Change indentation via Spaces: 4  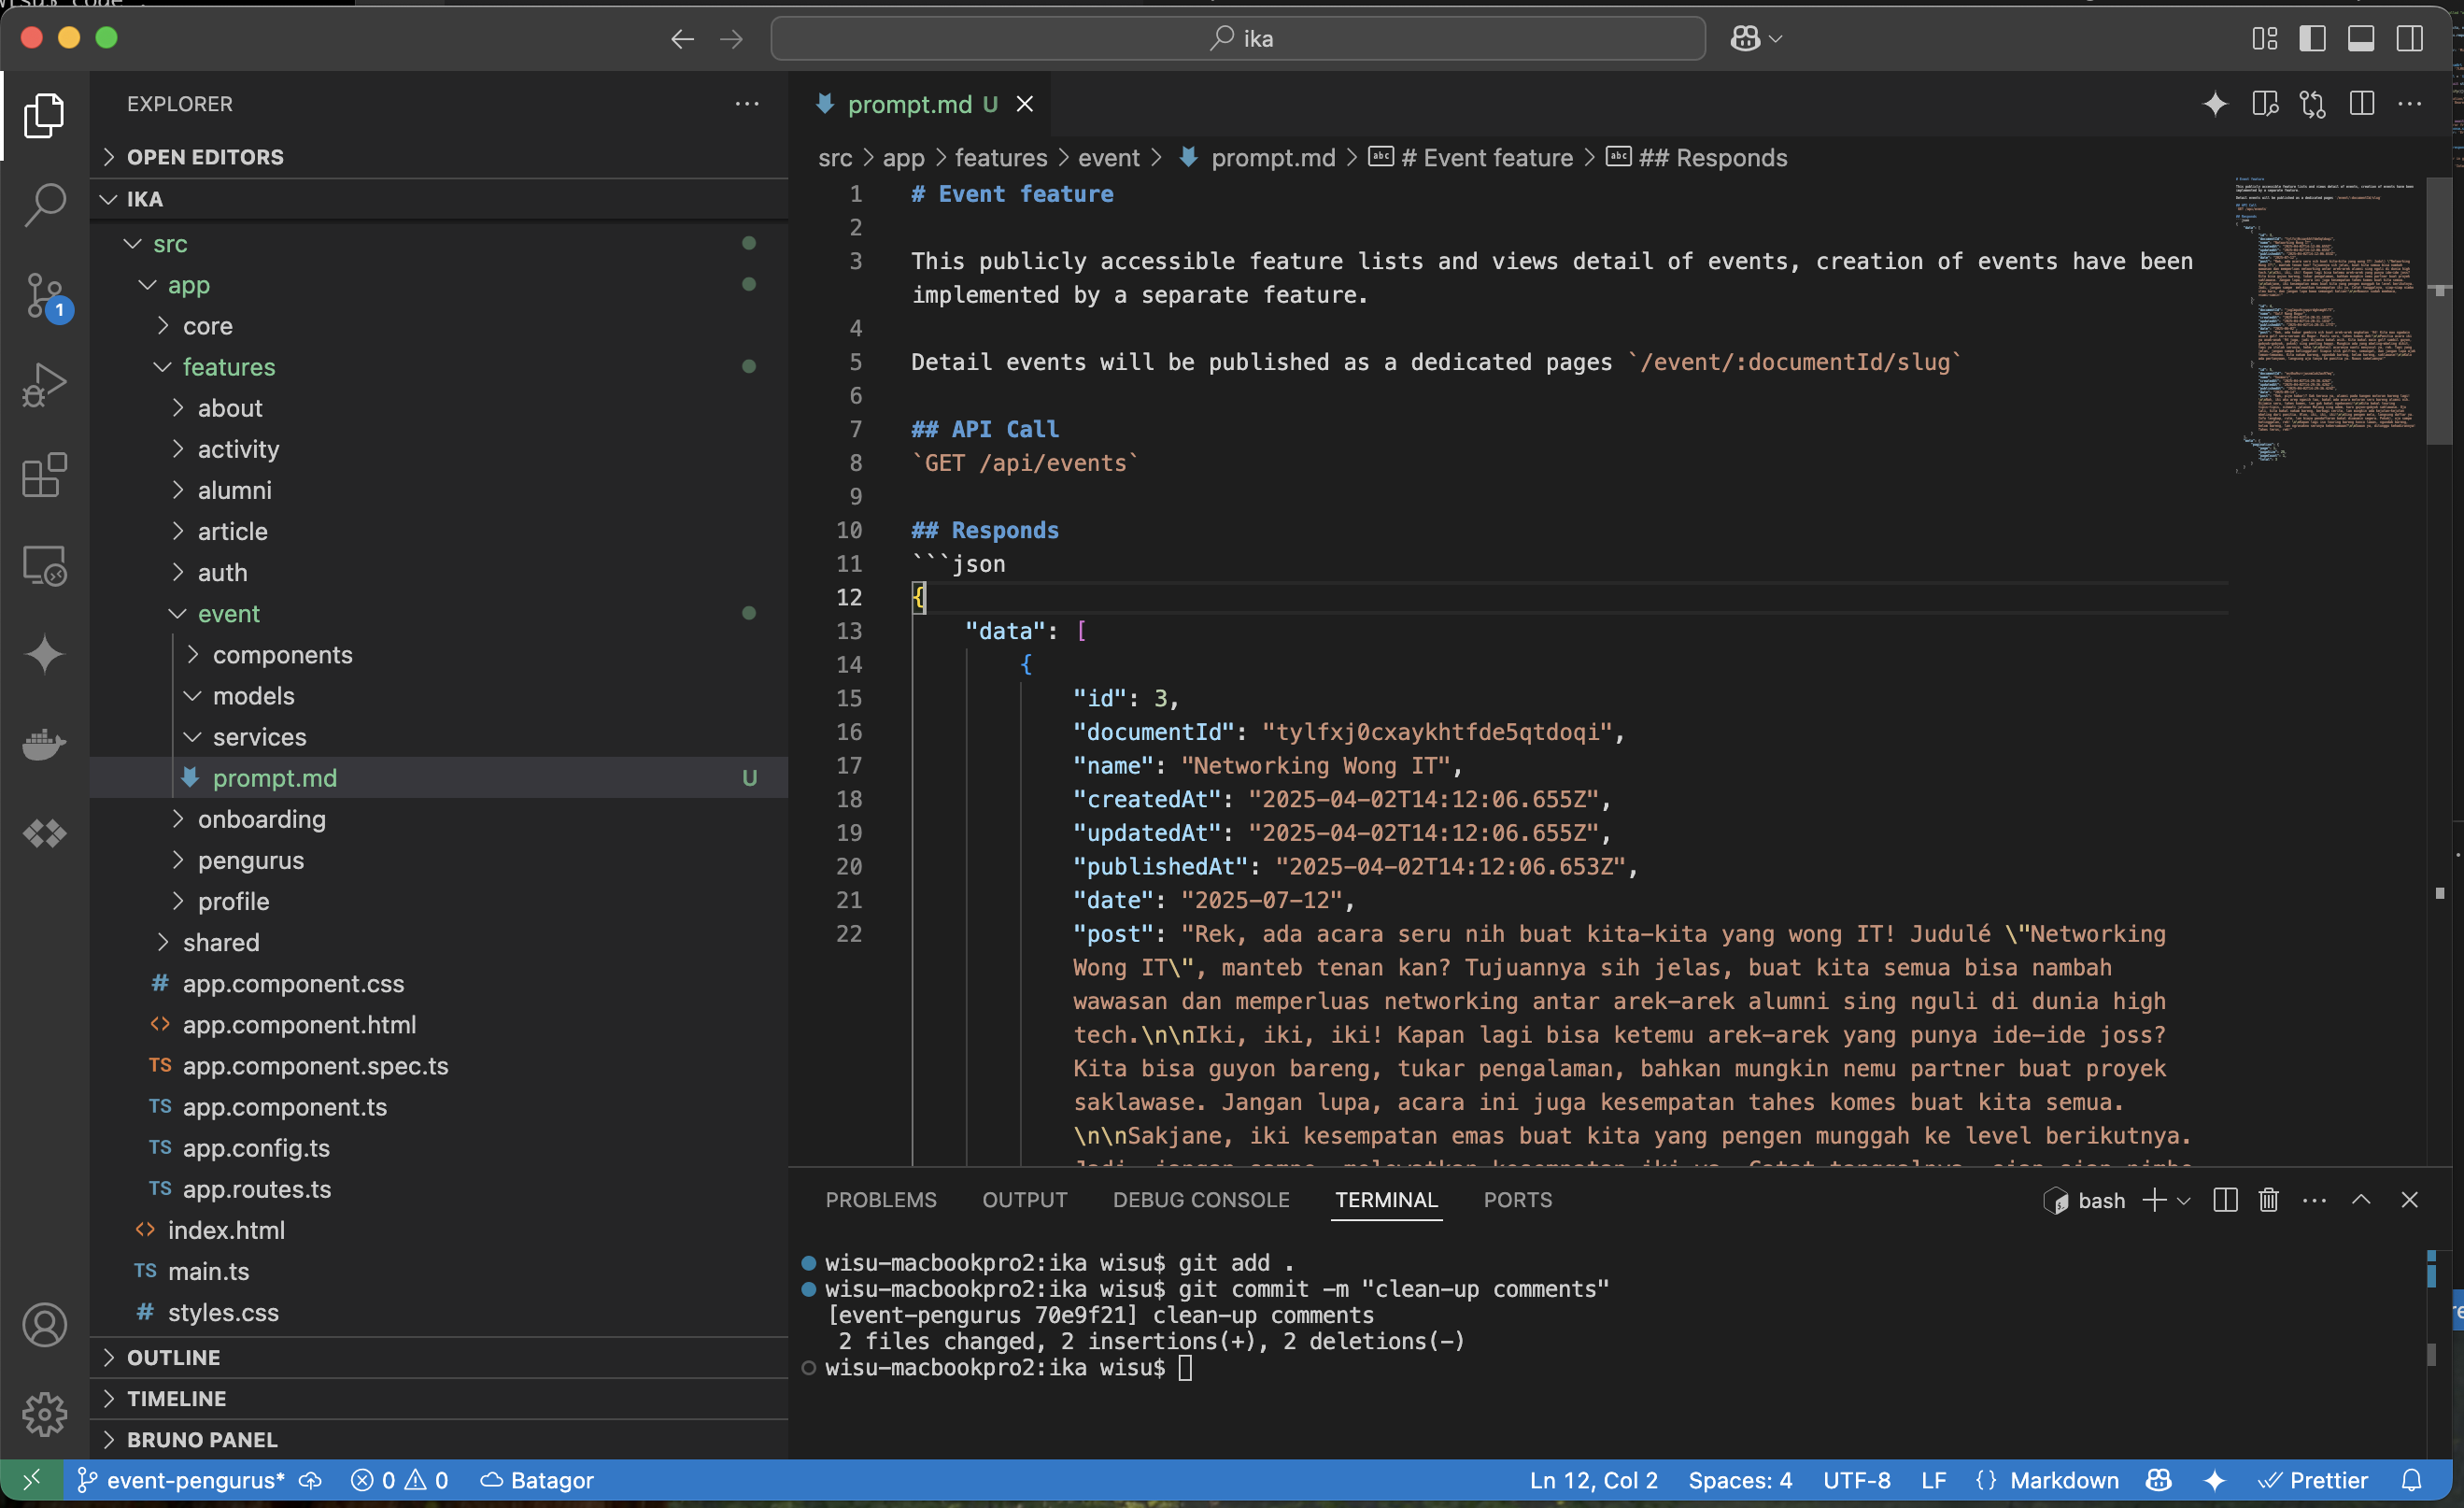click(1740, 1480)
